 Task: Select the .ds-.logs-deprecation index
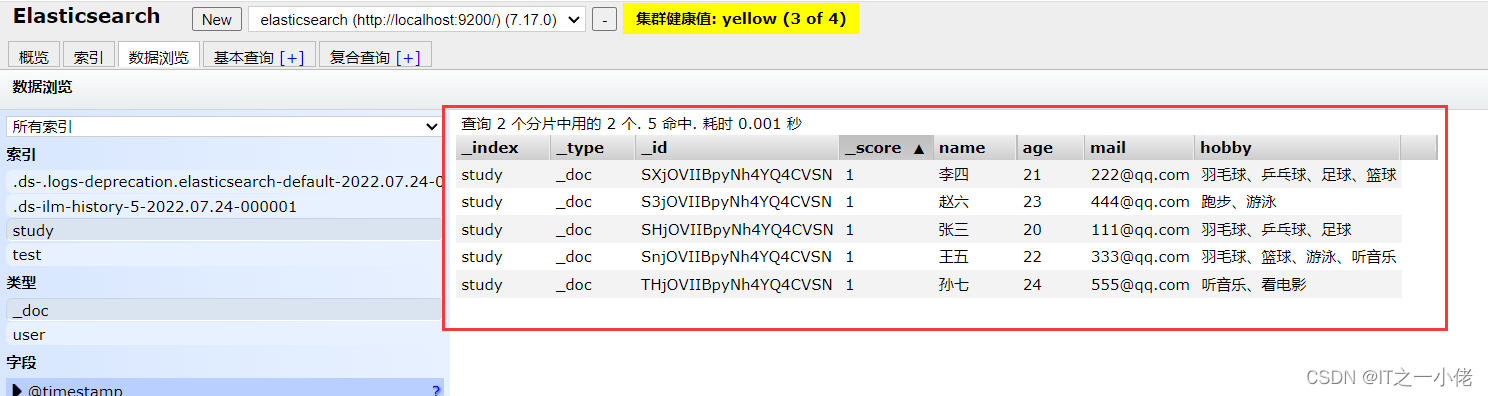225,182
